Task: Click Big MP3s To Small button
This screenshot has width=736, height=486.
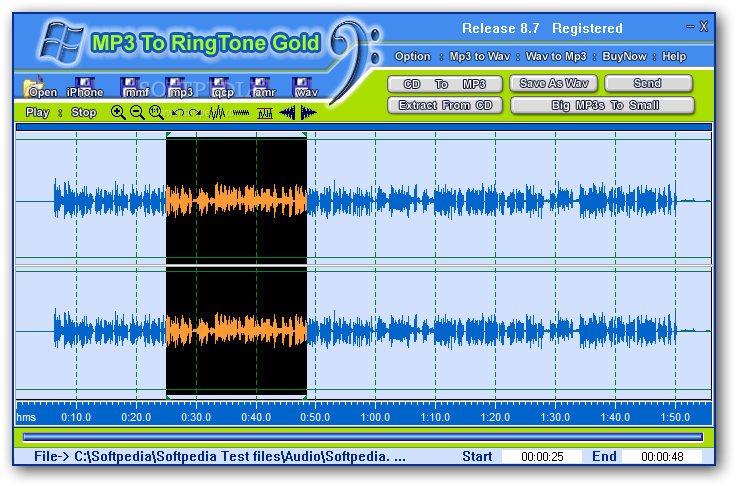Action: pyautogui.click(x=602, y=105)
